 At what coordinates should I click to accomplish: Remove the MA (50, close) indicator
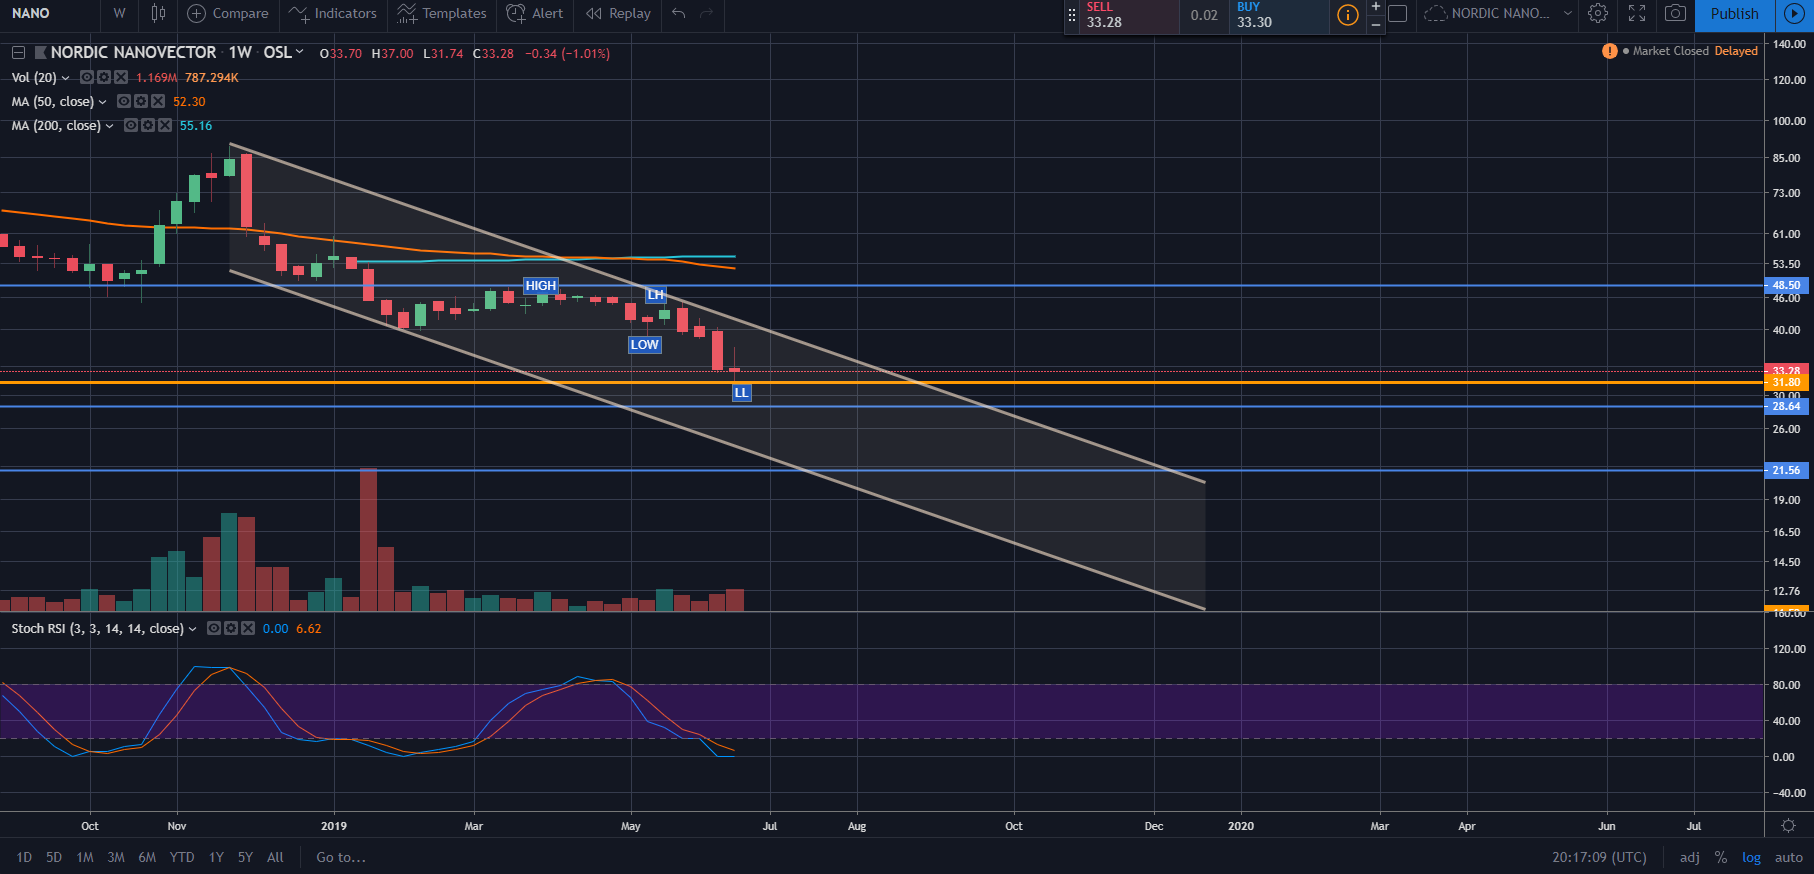pos(158,101)
